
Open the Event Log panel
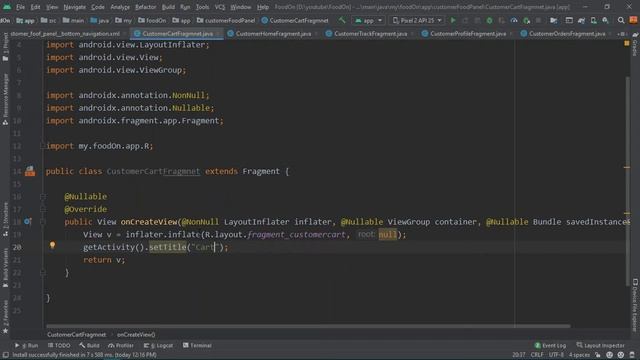(550, 345)
